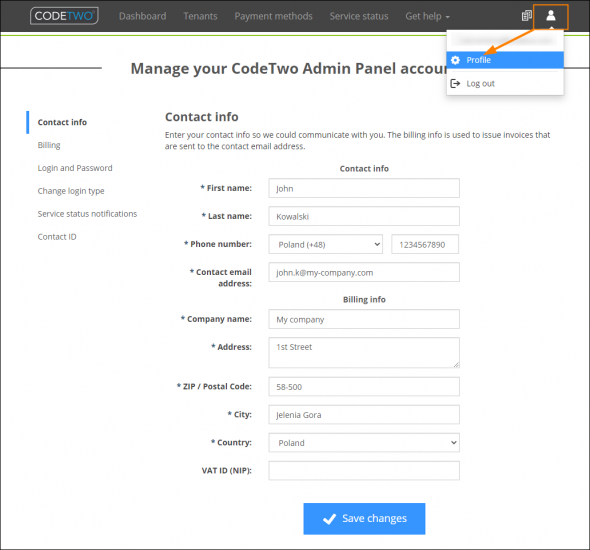This screenshot has height=550, width=590.
Task: Choose Log out from account menu
Action: tap(505, 84)
